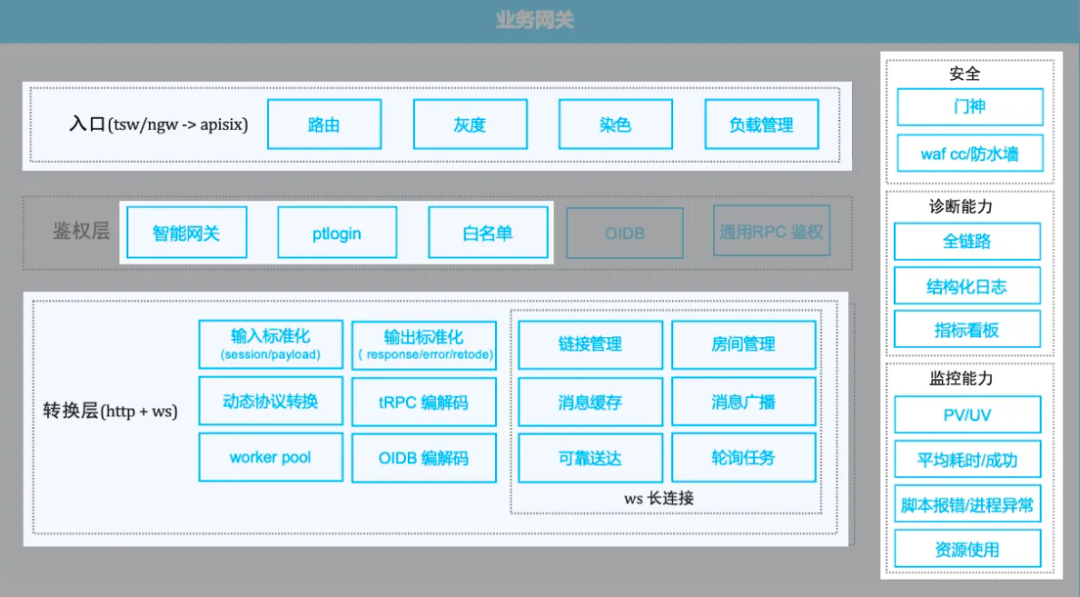Click the 染色 box

pyautogui.click(x=615, y=124)
